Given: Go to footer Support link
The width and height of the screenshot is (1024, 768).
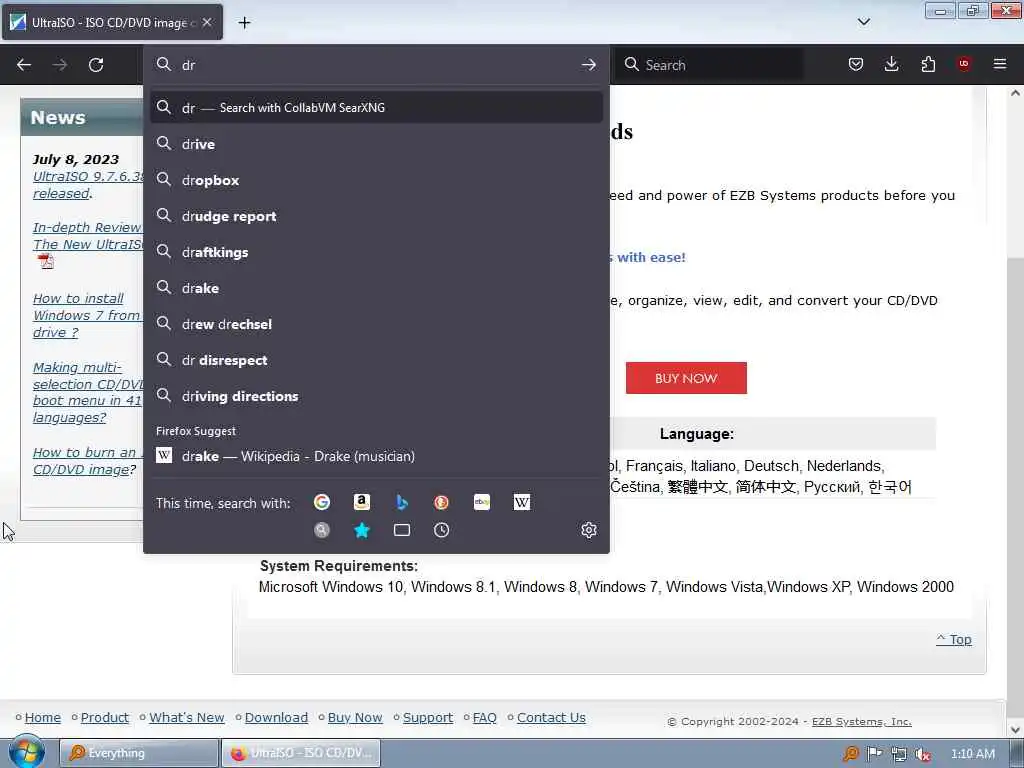Looking at the screenshot, I should [428, 718].
